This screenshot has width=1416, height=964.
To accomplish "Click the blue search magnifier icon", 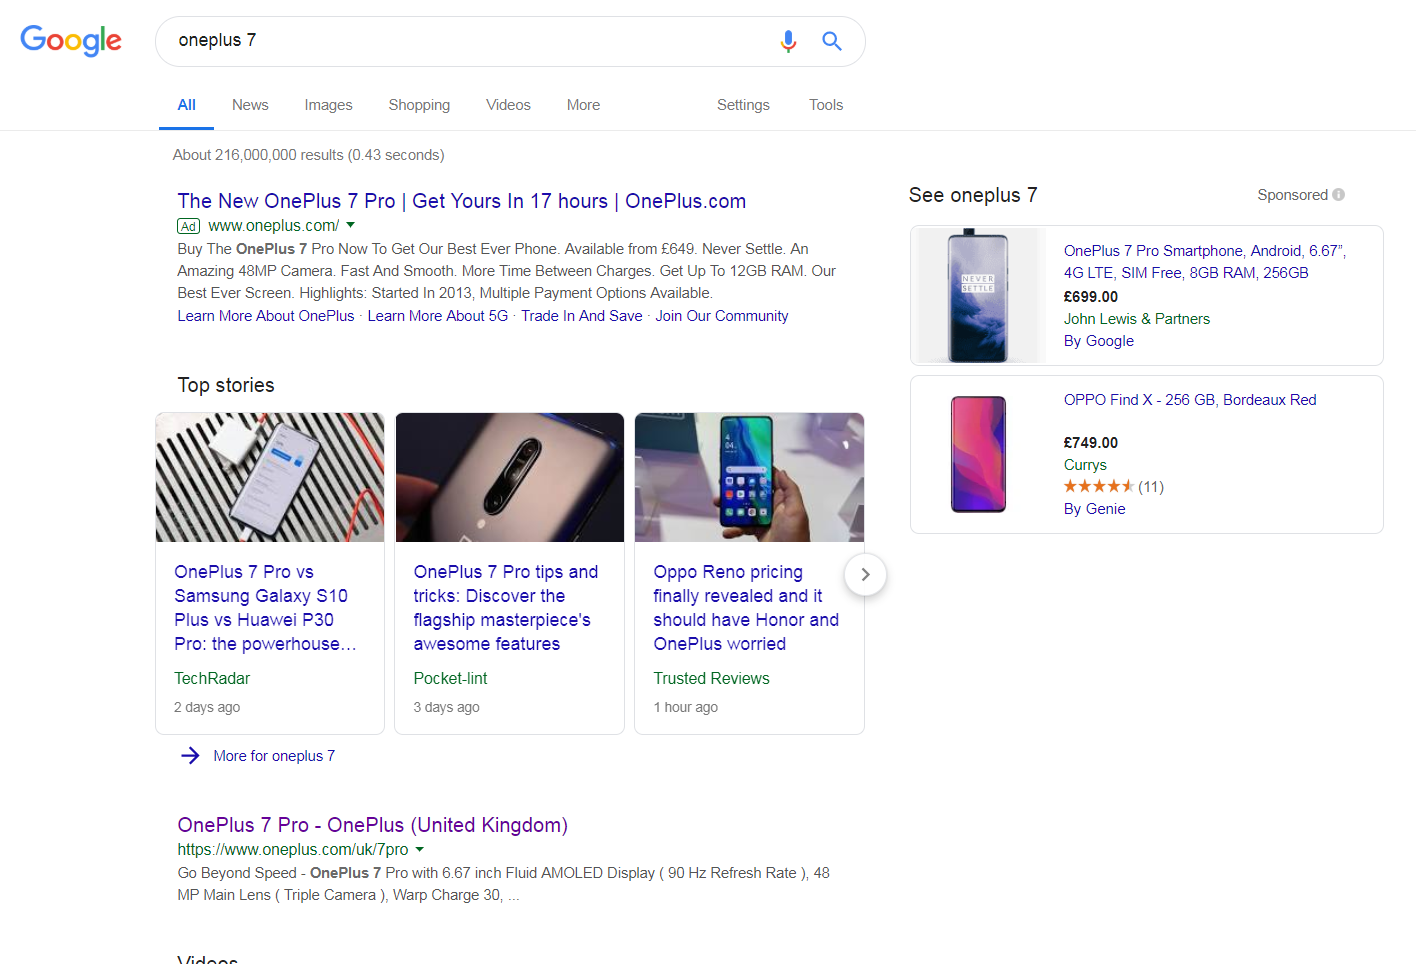I will [832, 41].
